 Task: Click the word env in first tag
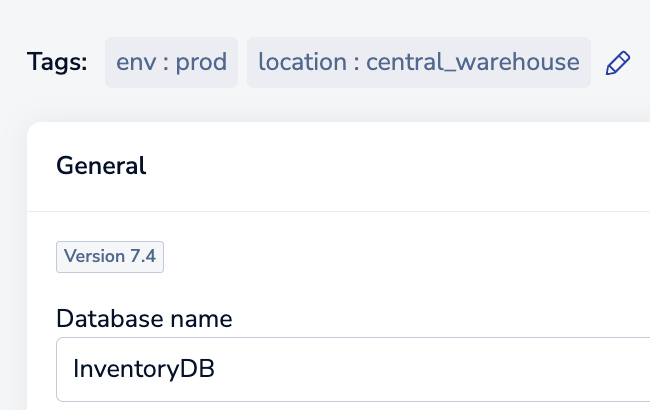tap(136, 63)
